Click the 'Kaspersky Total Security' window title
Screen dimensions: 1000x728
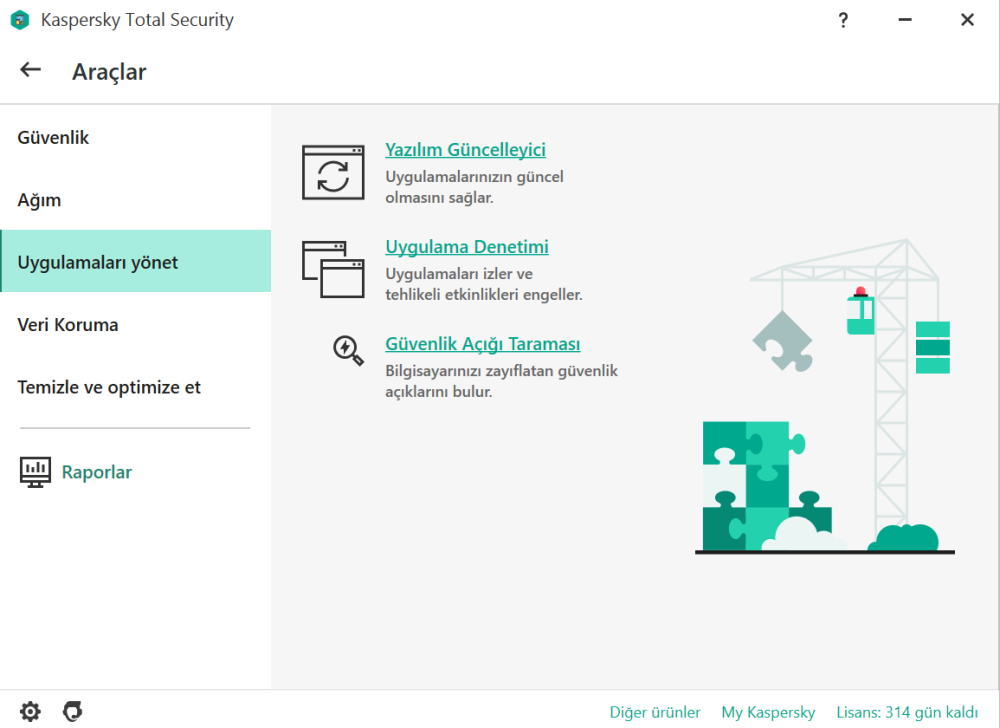tap(137, 20)
